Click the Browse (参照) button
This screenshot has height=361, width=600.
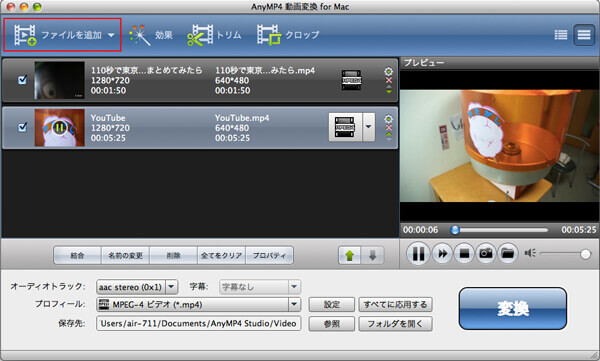pos(331,324)
